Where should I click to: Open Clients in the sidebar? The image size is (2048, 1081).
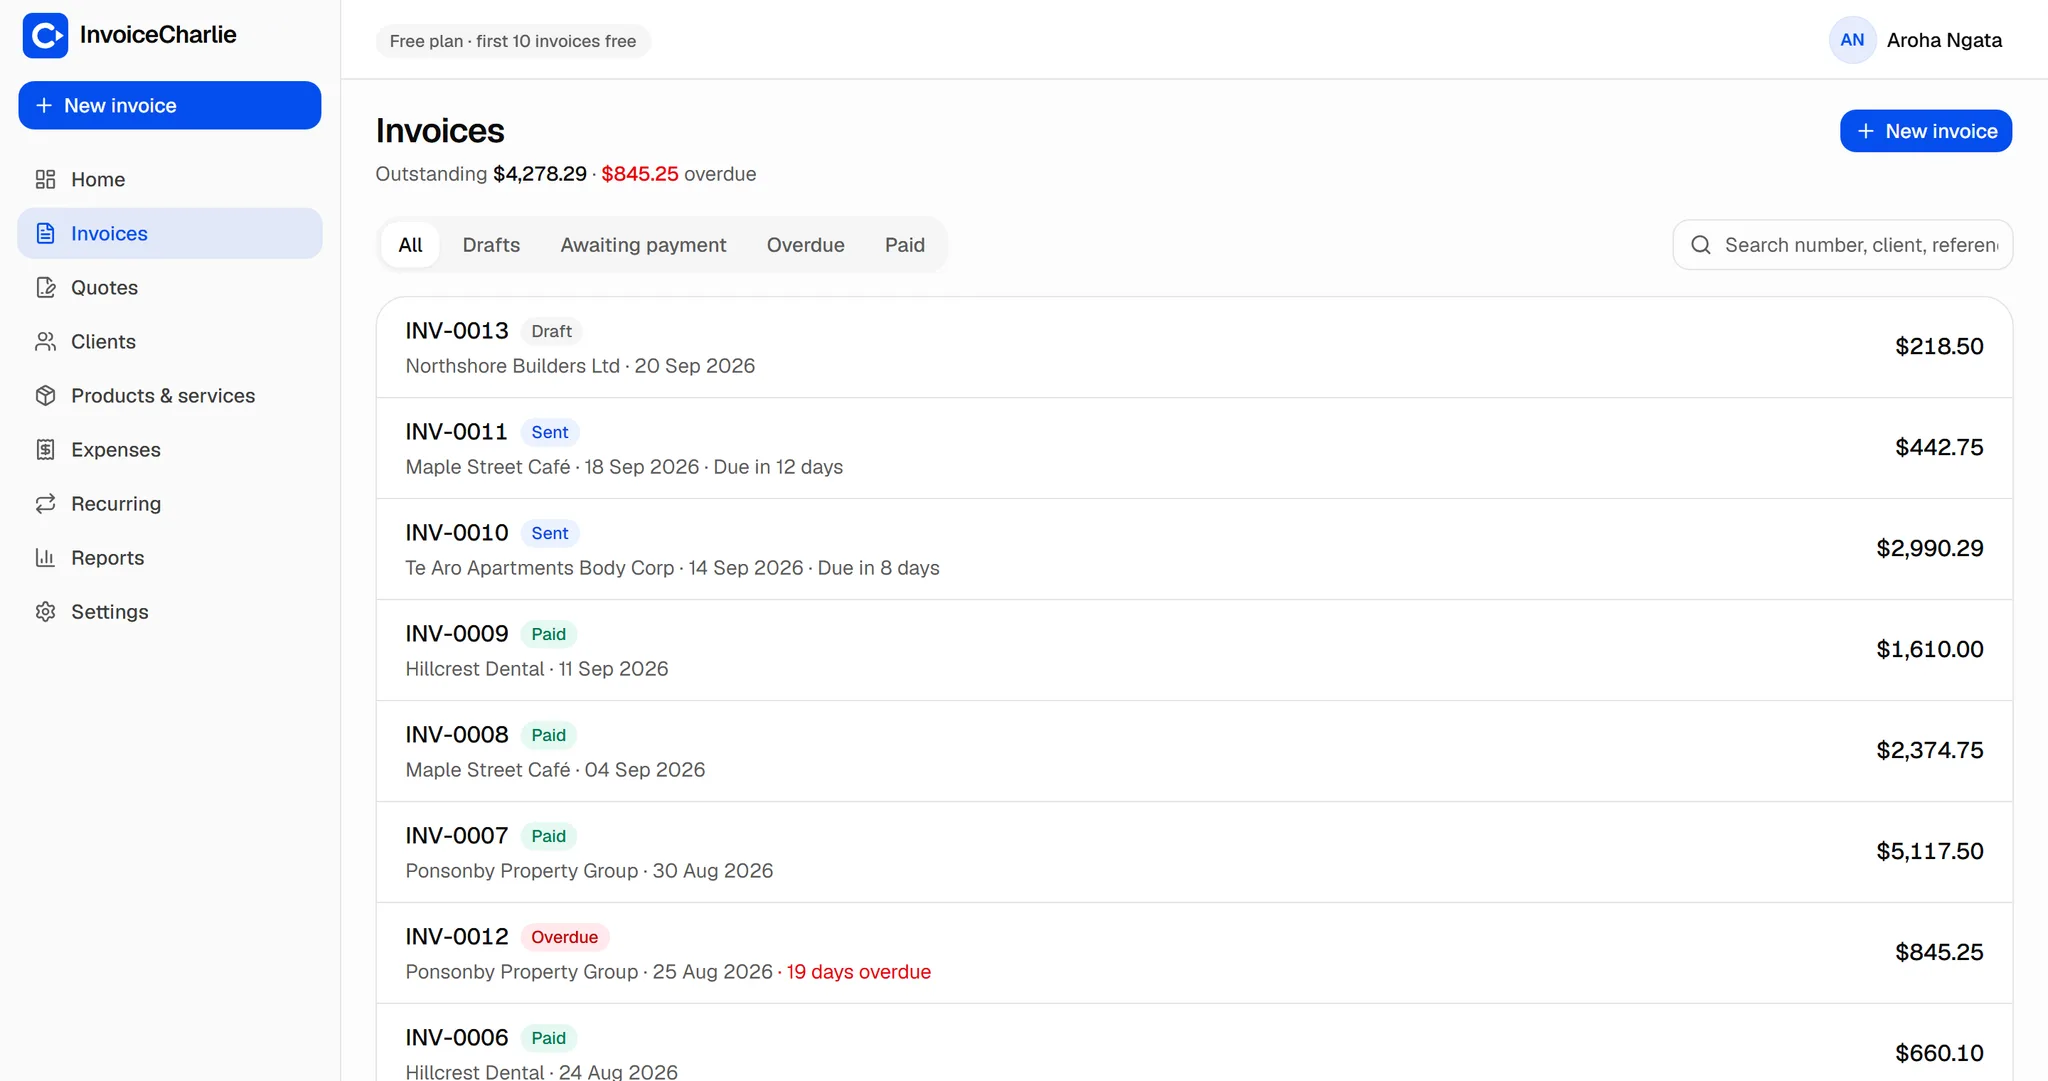pos(170,341)
